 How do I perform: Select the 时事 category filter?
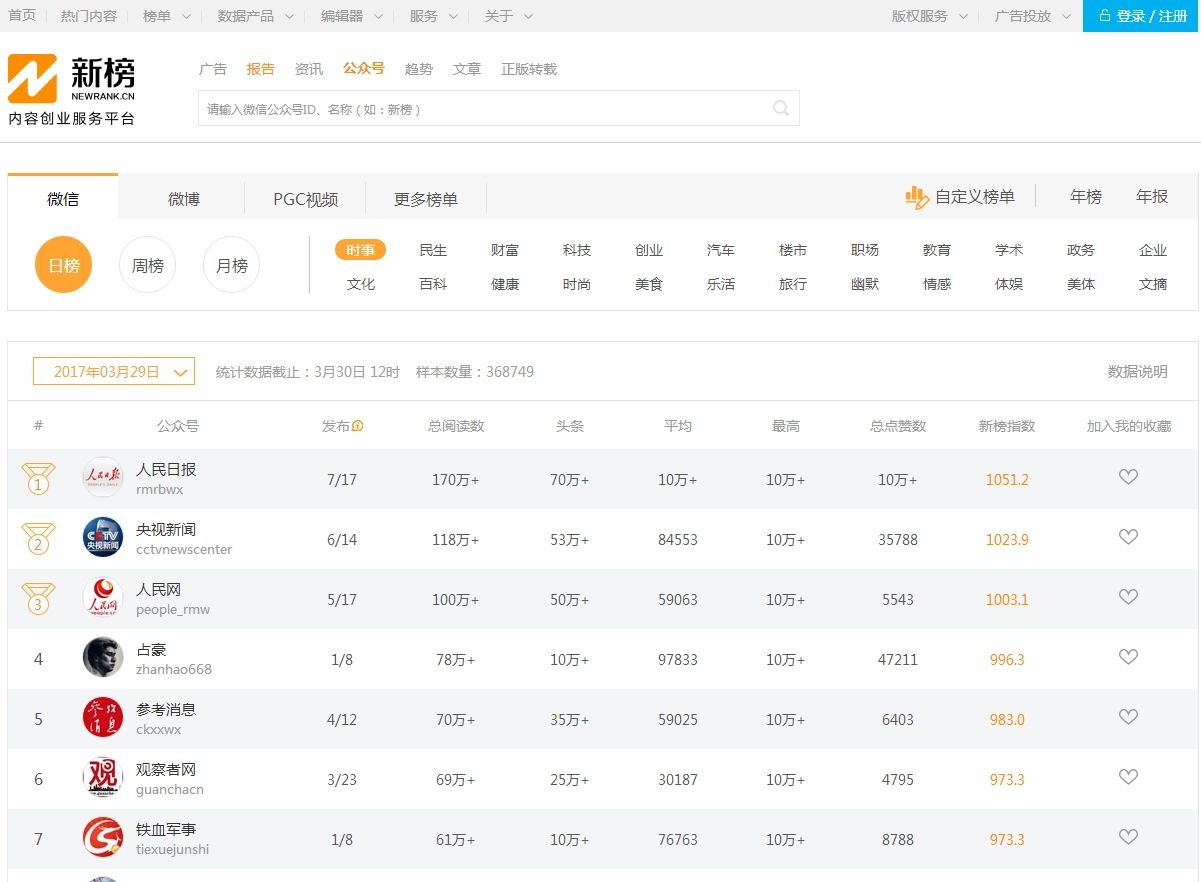[361, 250]
